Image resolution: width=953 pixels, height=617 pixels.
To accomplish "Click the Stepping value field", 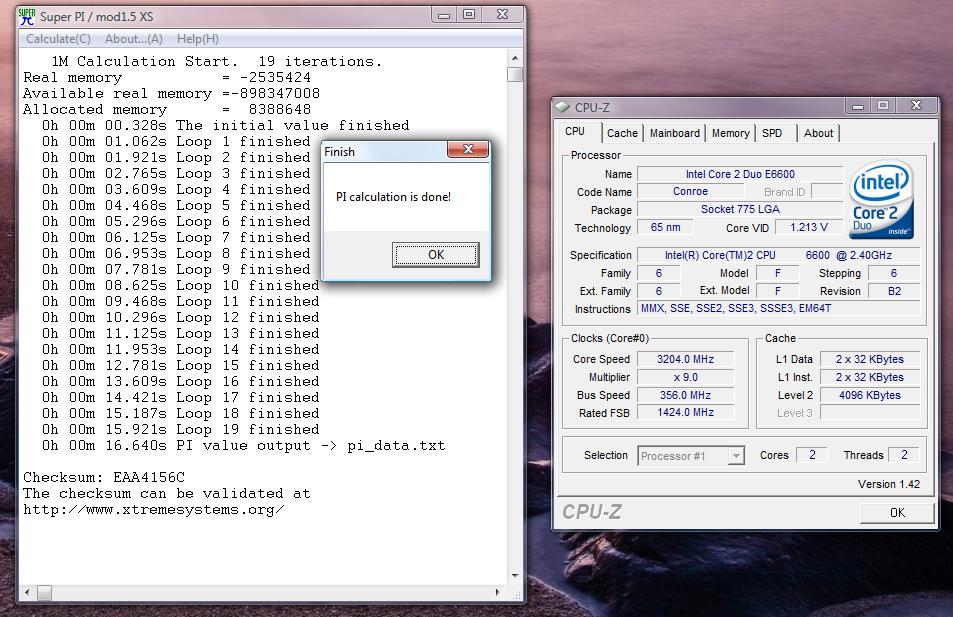I will click(893, 274).
